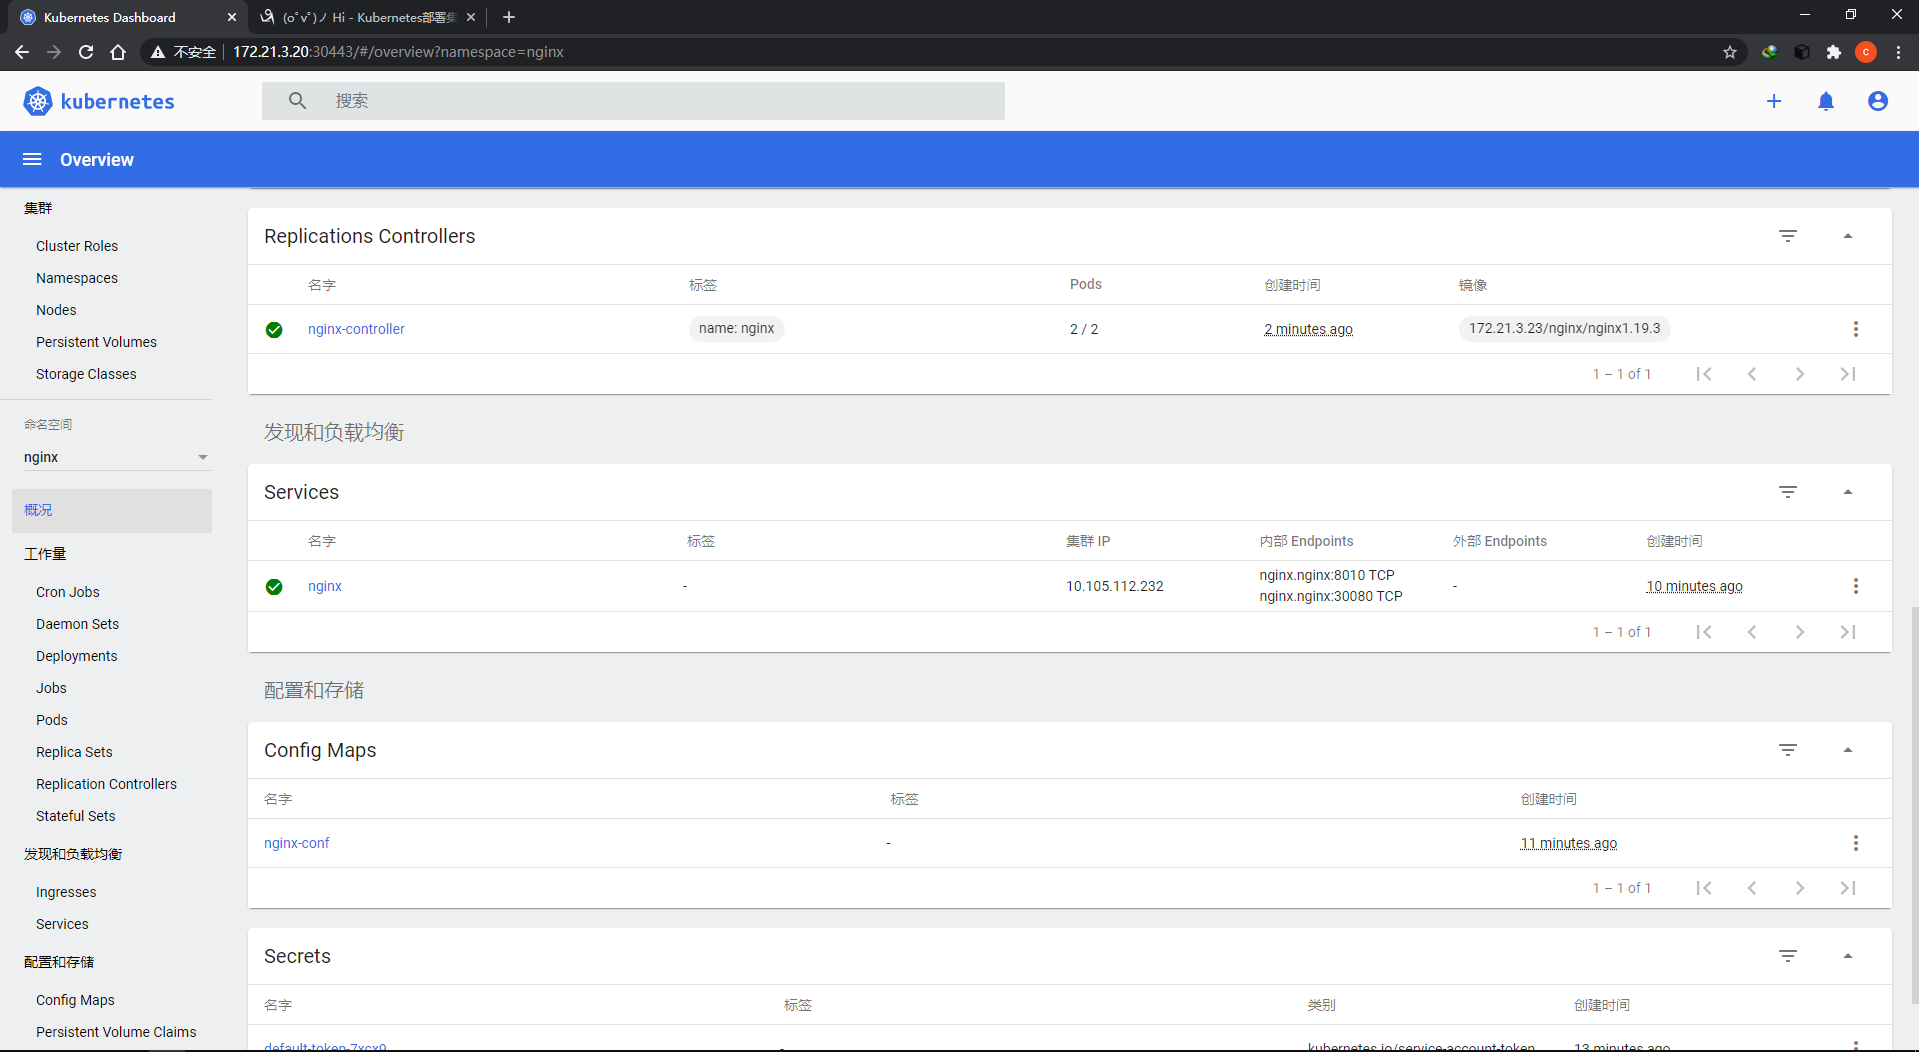
Task: Select the 概况 overview sidebar item
Action: [112, 510]
